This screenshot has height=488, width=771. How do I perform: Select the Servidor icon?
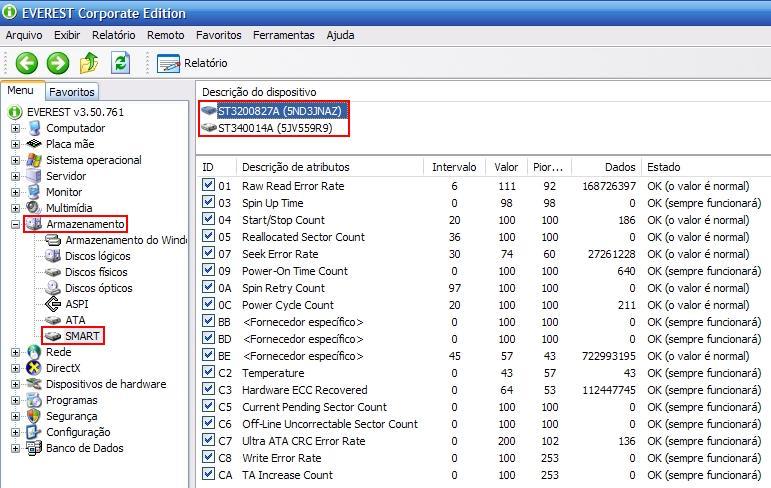tap(33, 176)
